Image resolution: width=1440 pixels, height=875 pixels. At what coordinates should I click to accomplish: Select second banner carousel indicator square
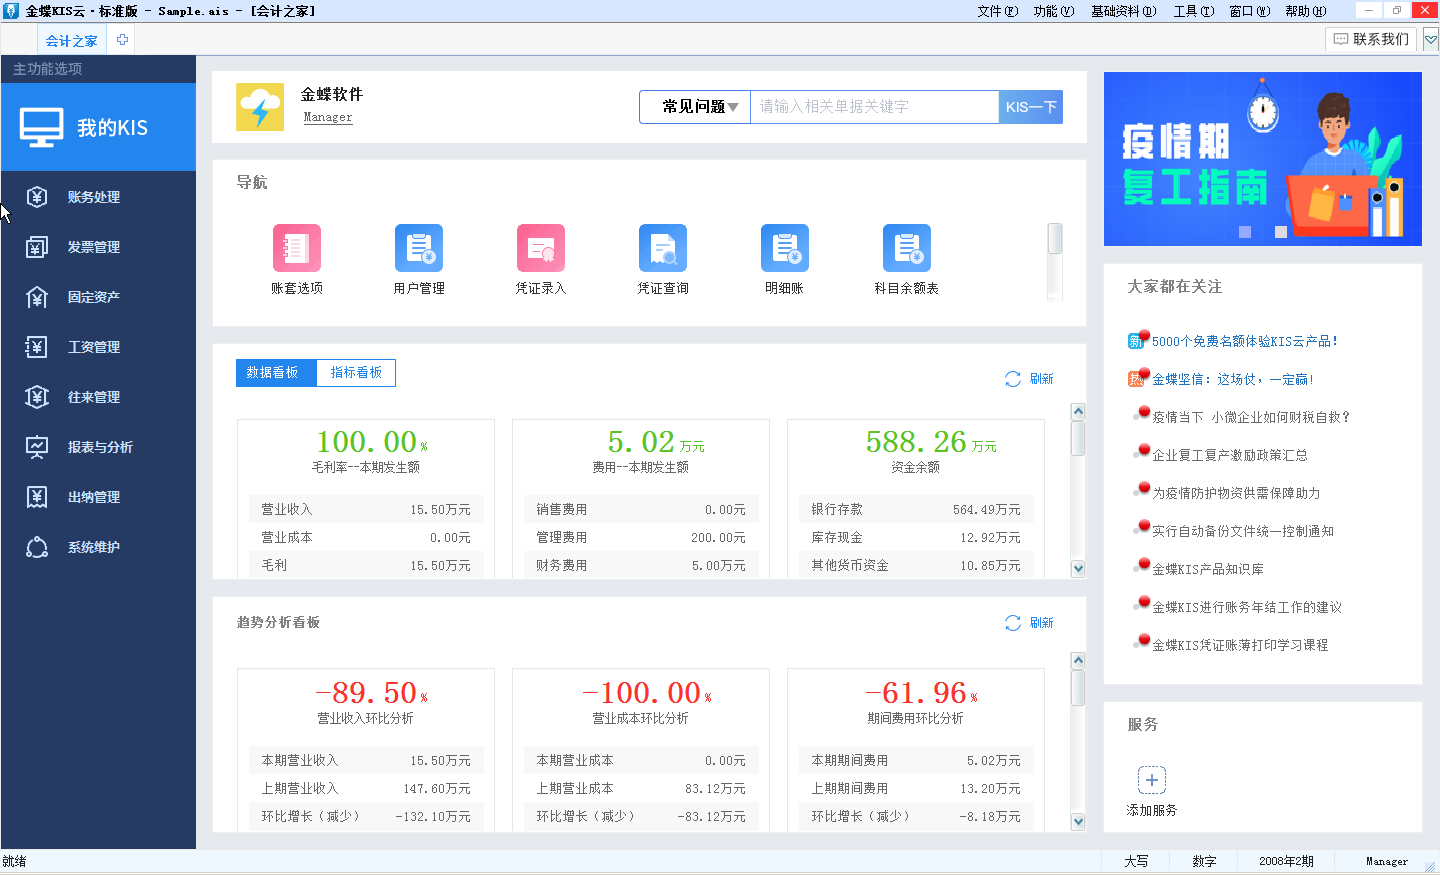tap(1281, 232)
